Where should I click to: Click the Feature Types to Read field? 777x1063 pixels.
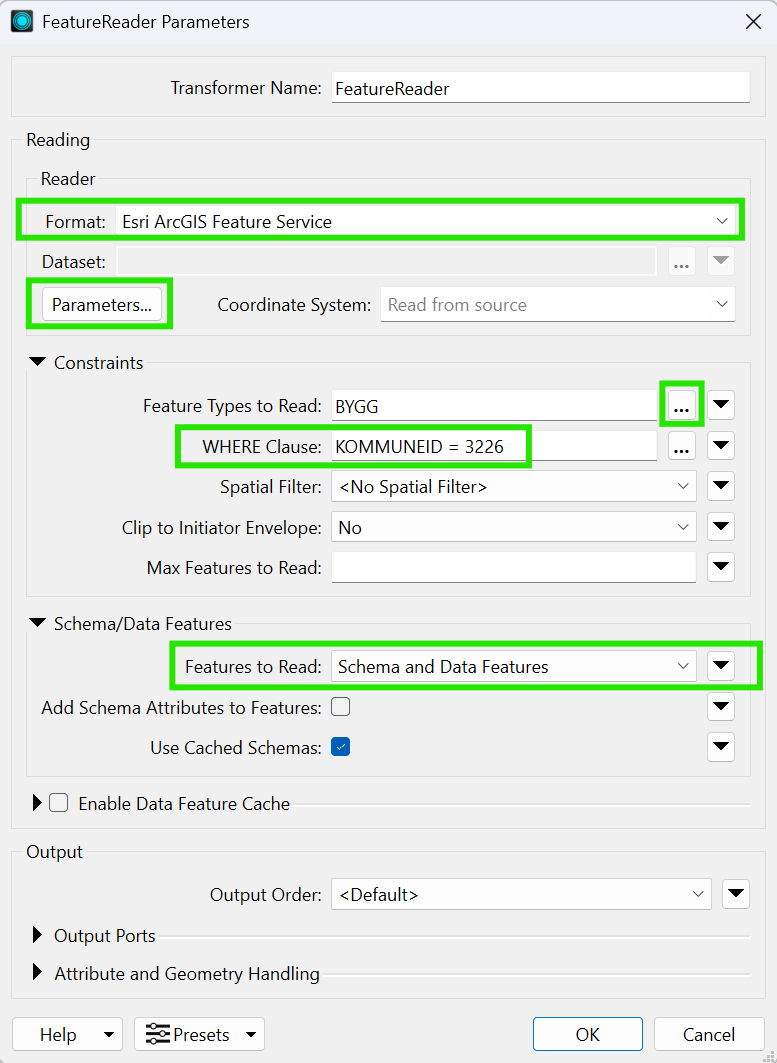(494, 406)
